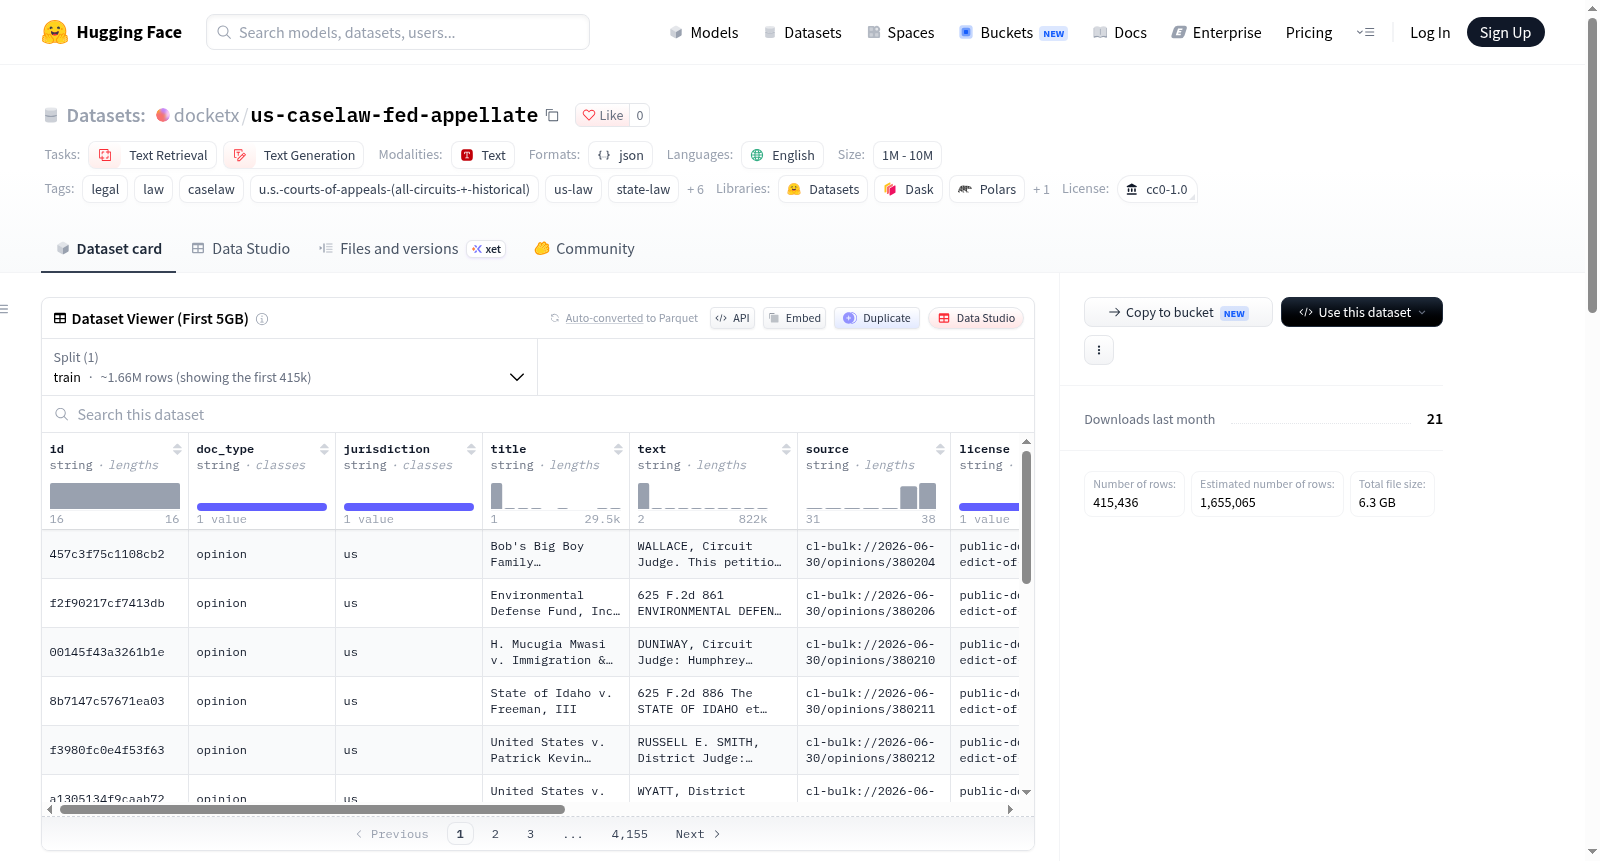Select the Dask library tag
The image size is (1600, 861).
[909, 189]
